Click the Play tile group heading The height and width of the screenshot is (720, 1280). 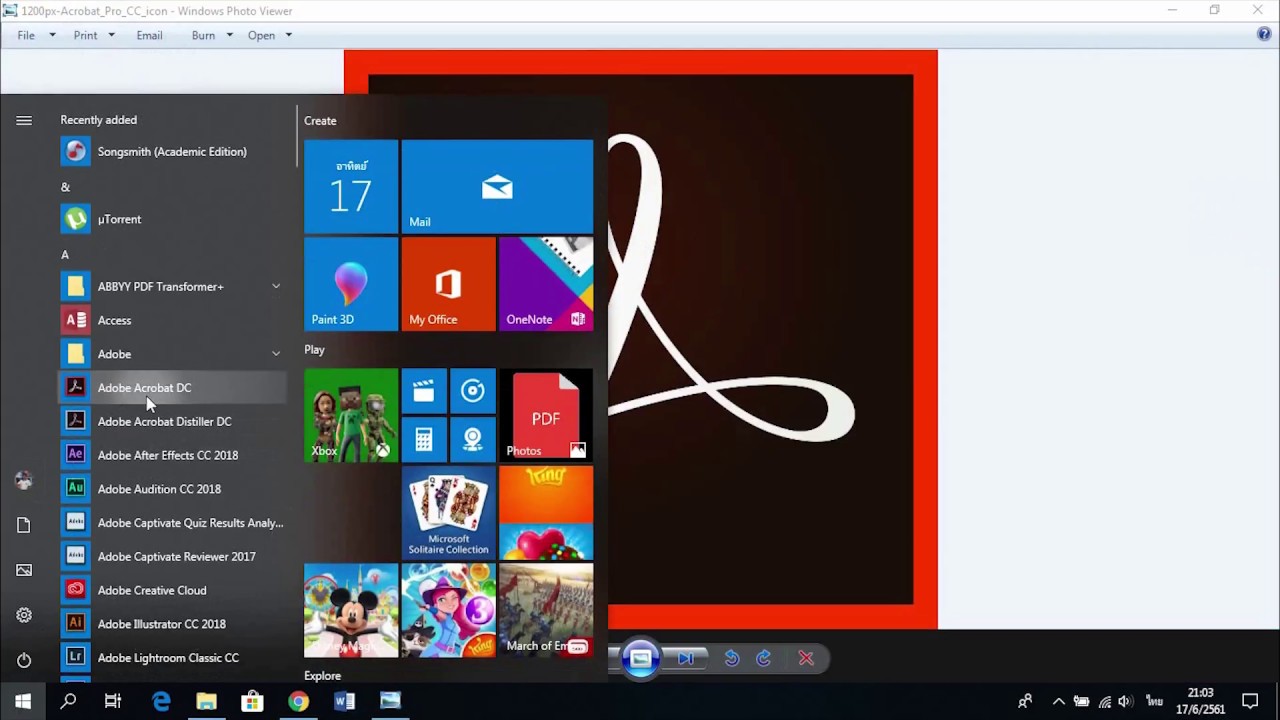[x=314, y=350]
